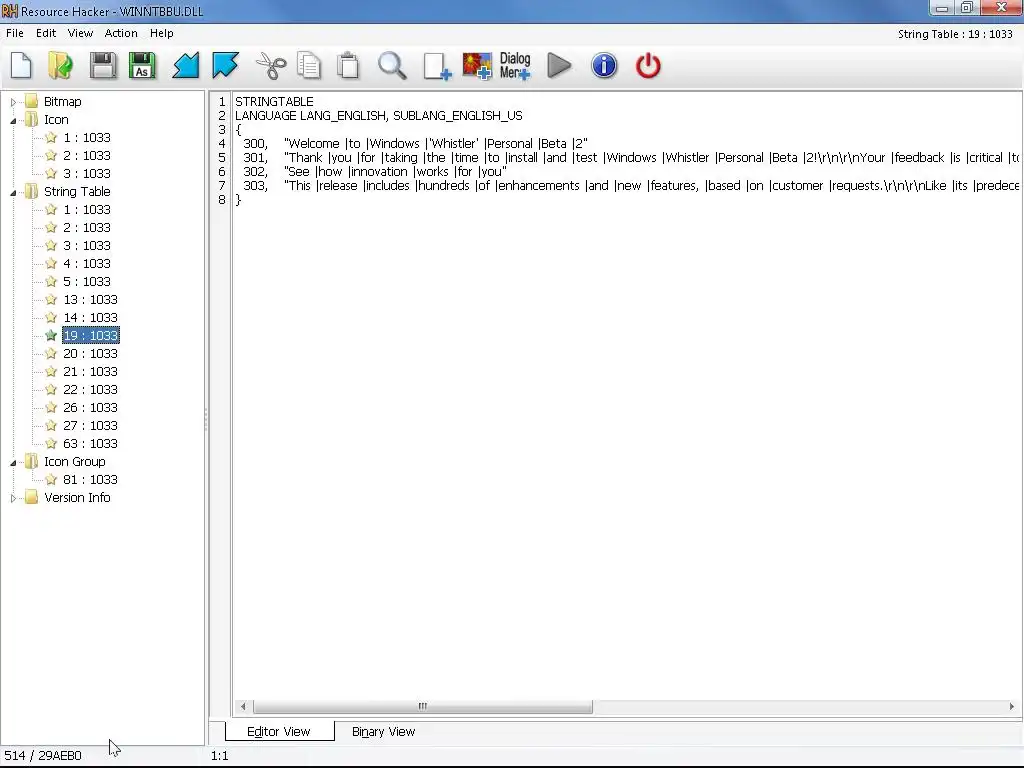The image size is (1024, 768).
Task: Select String Table 14 : 1033
Action: point(90,317)
